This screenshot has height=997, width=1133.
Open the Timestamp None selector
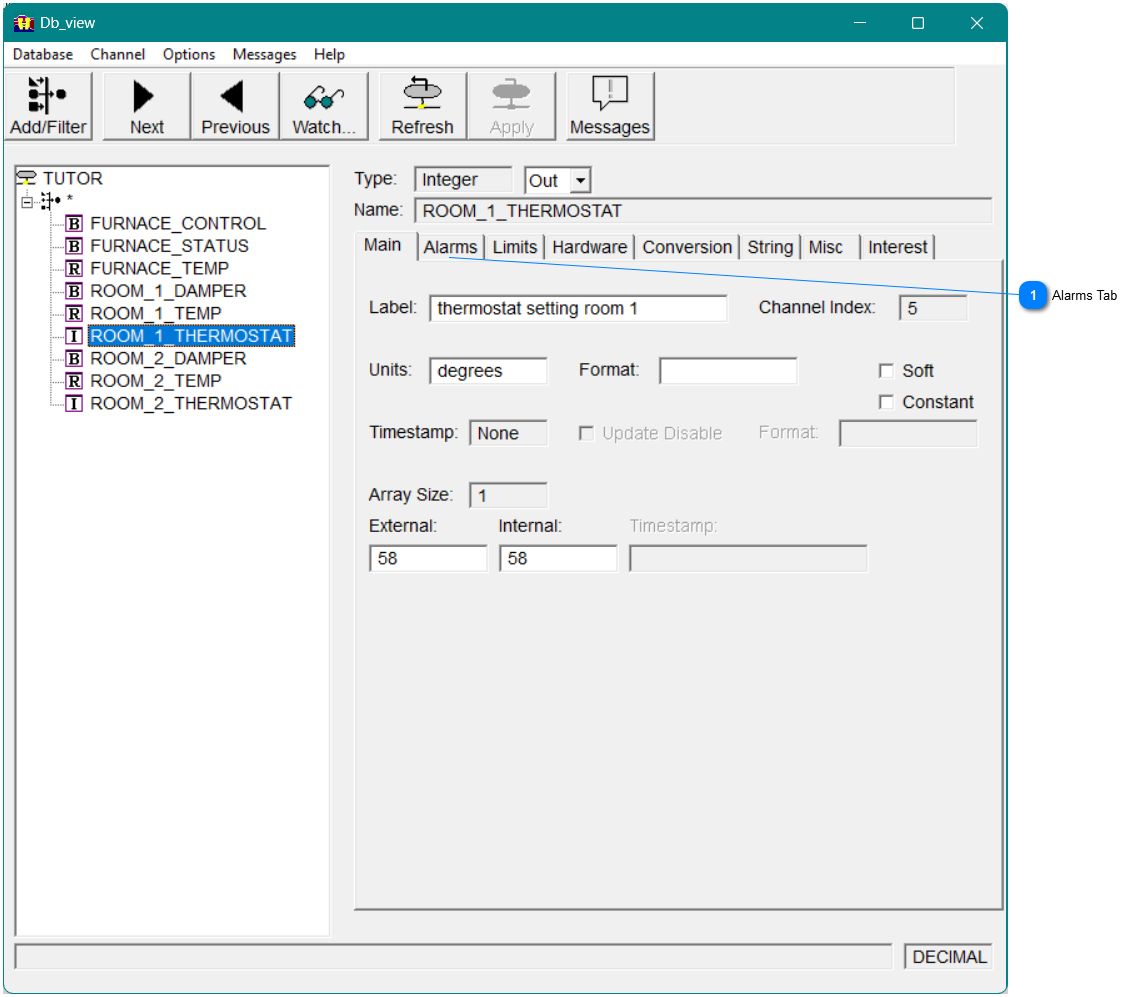tap(507, 432)
